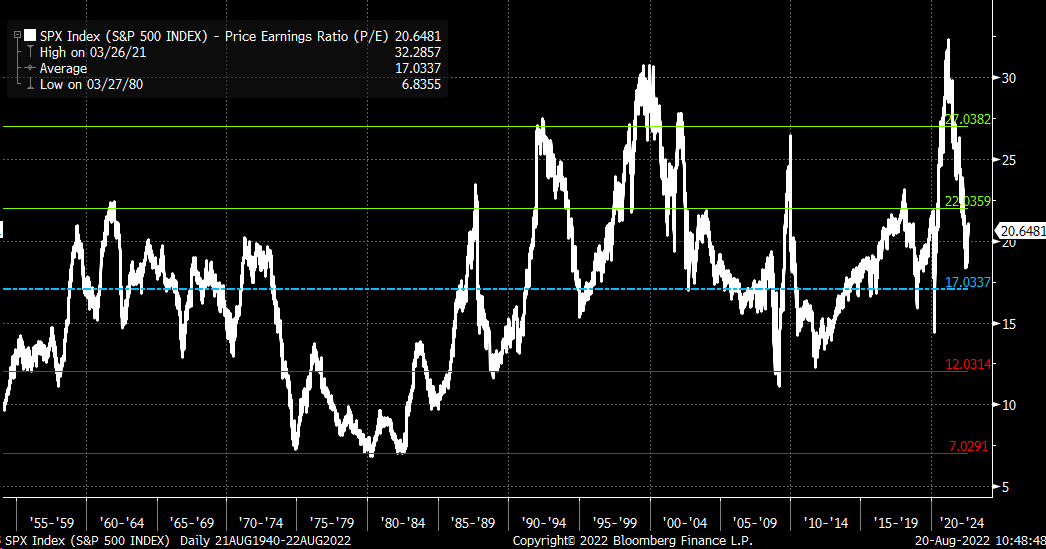Image resolution: width=1046 pixels, height=549 pixels.
Task: Click the 10 tick on the Y-axis
Action: click(1009, 406)
